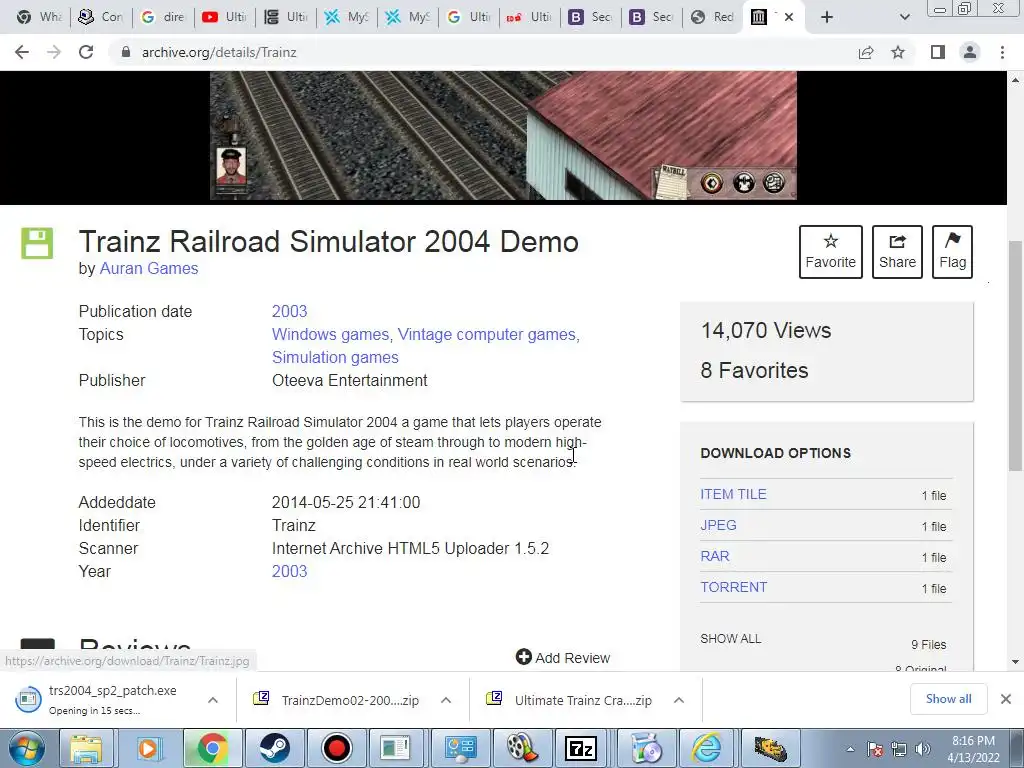Open Internet Explorer from the taskbar
The width and height of the screenshot is (1024, 768).
tap(707, 748)
